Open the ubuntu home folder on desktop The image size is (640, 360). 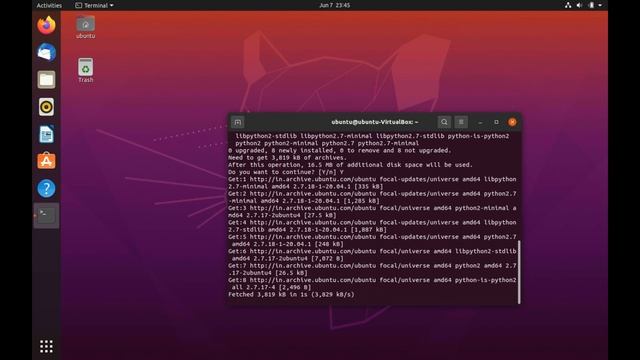click(85, 27)
